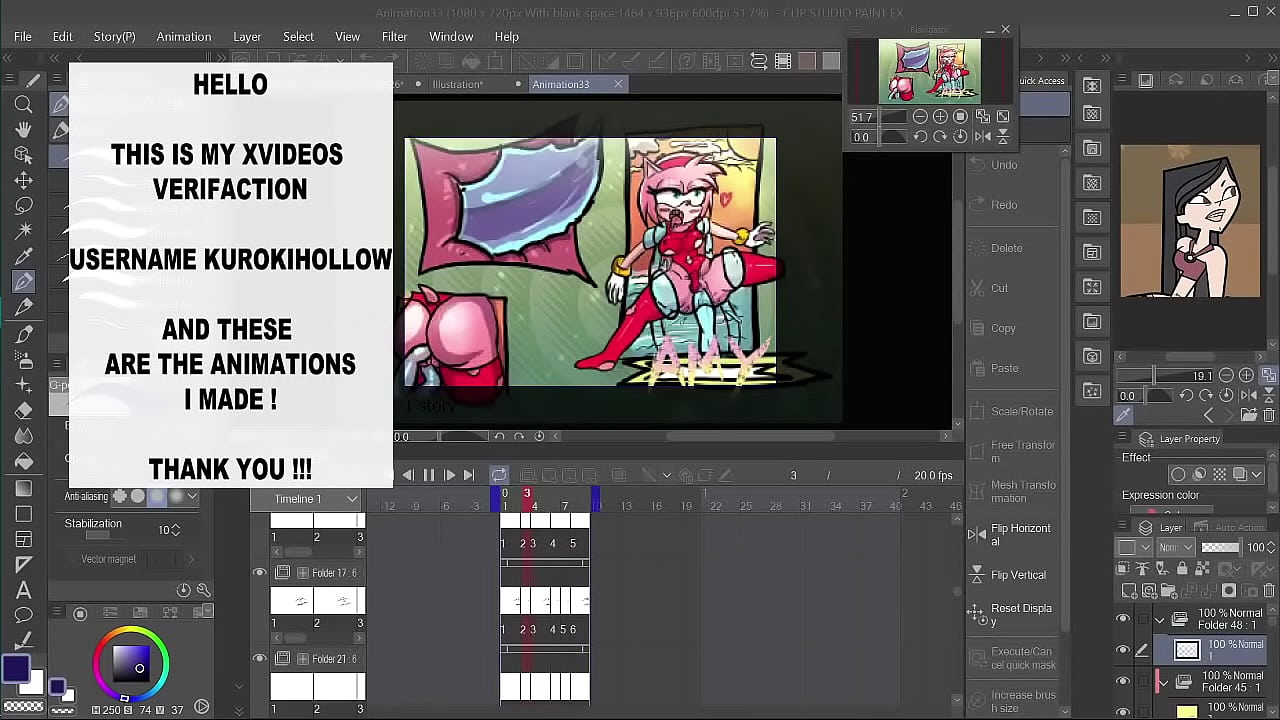Toggle visibility of Folder 17 track
Viewport: 1280px width, 720px height.
pyautogui.click(x=260, y=572)
